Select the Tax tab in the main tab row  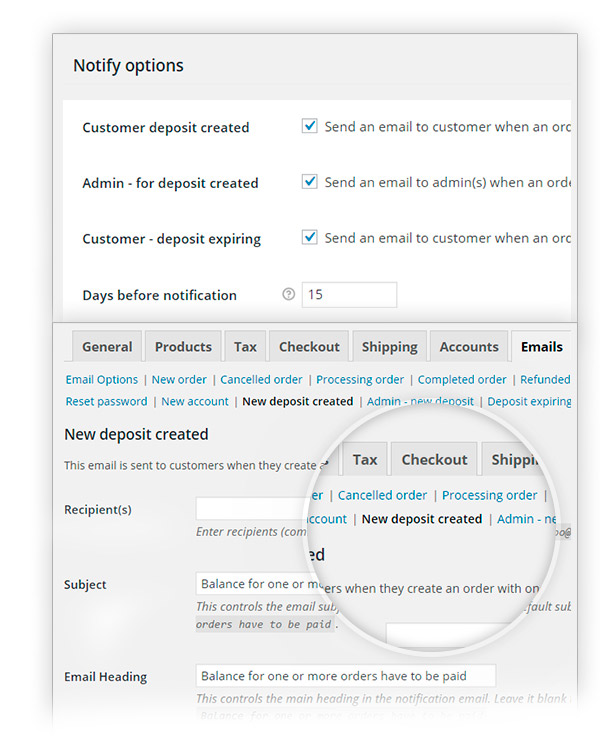click(x=245, y=346)
